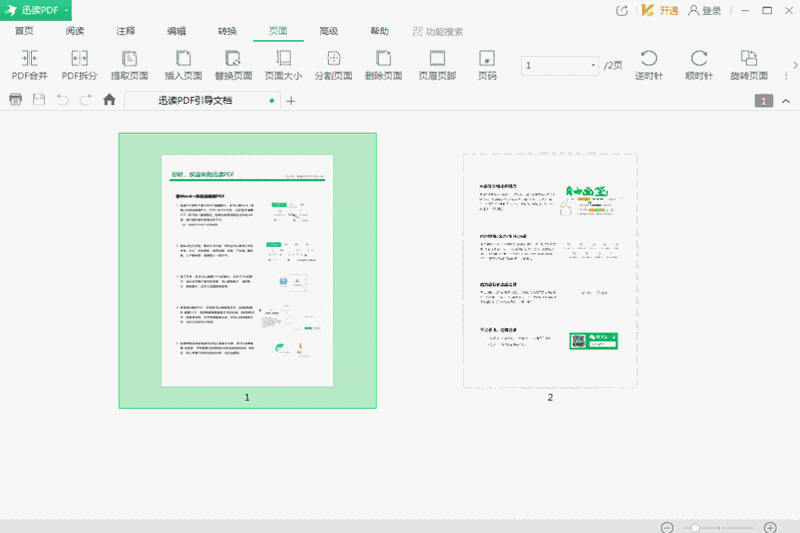Open the 旋转页面 rotate pages tool

tap(748, 65)
